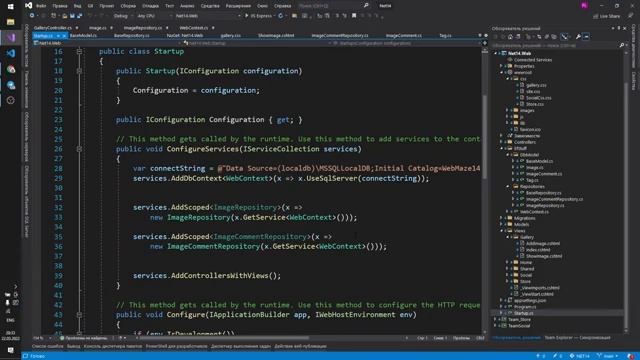
Task: Select appsettings.json in Solution Explorer
Action: coord(530,300)
